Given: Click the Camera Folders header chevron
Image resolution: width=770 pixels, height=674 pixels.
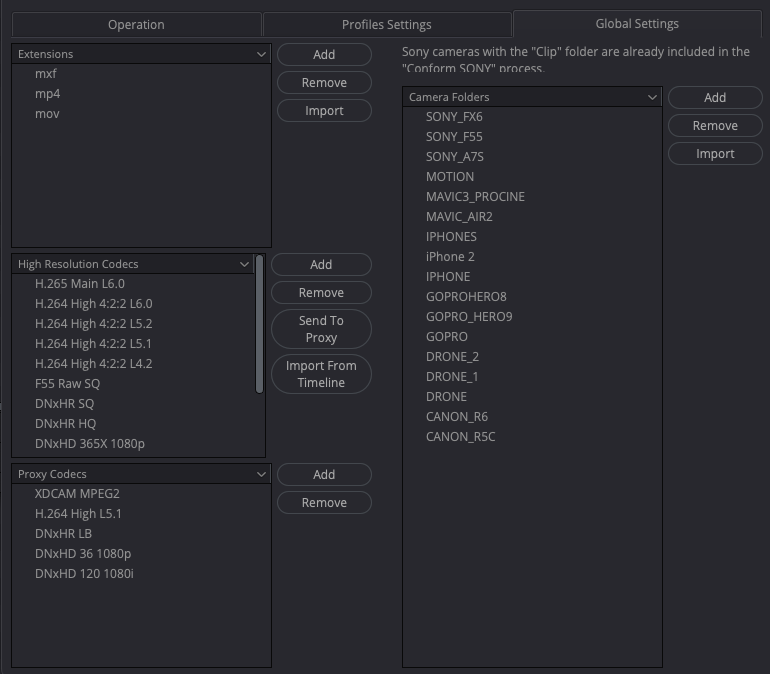Looking at the screenshot, I should pyautogui.click(x=652, y=97).
